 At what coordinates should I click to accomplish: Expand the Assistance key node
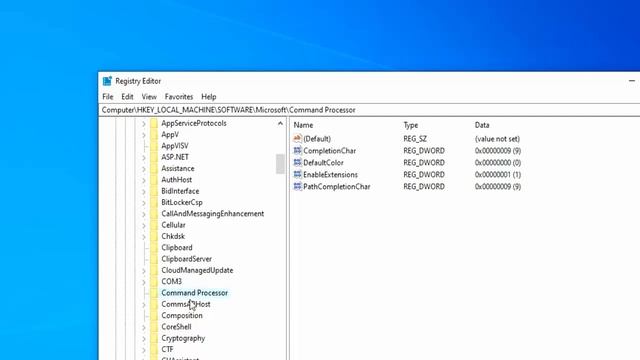pos(144,169)
